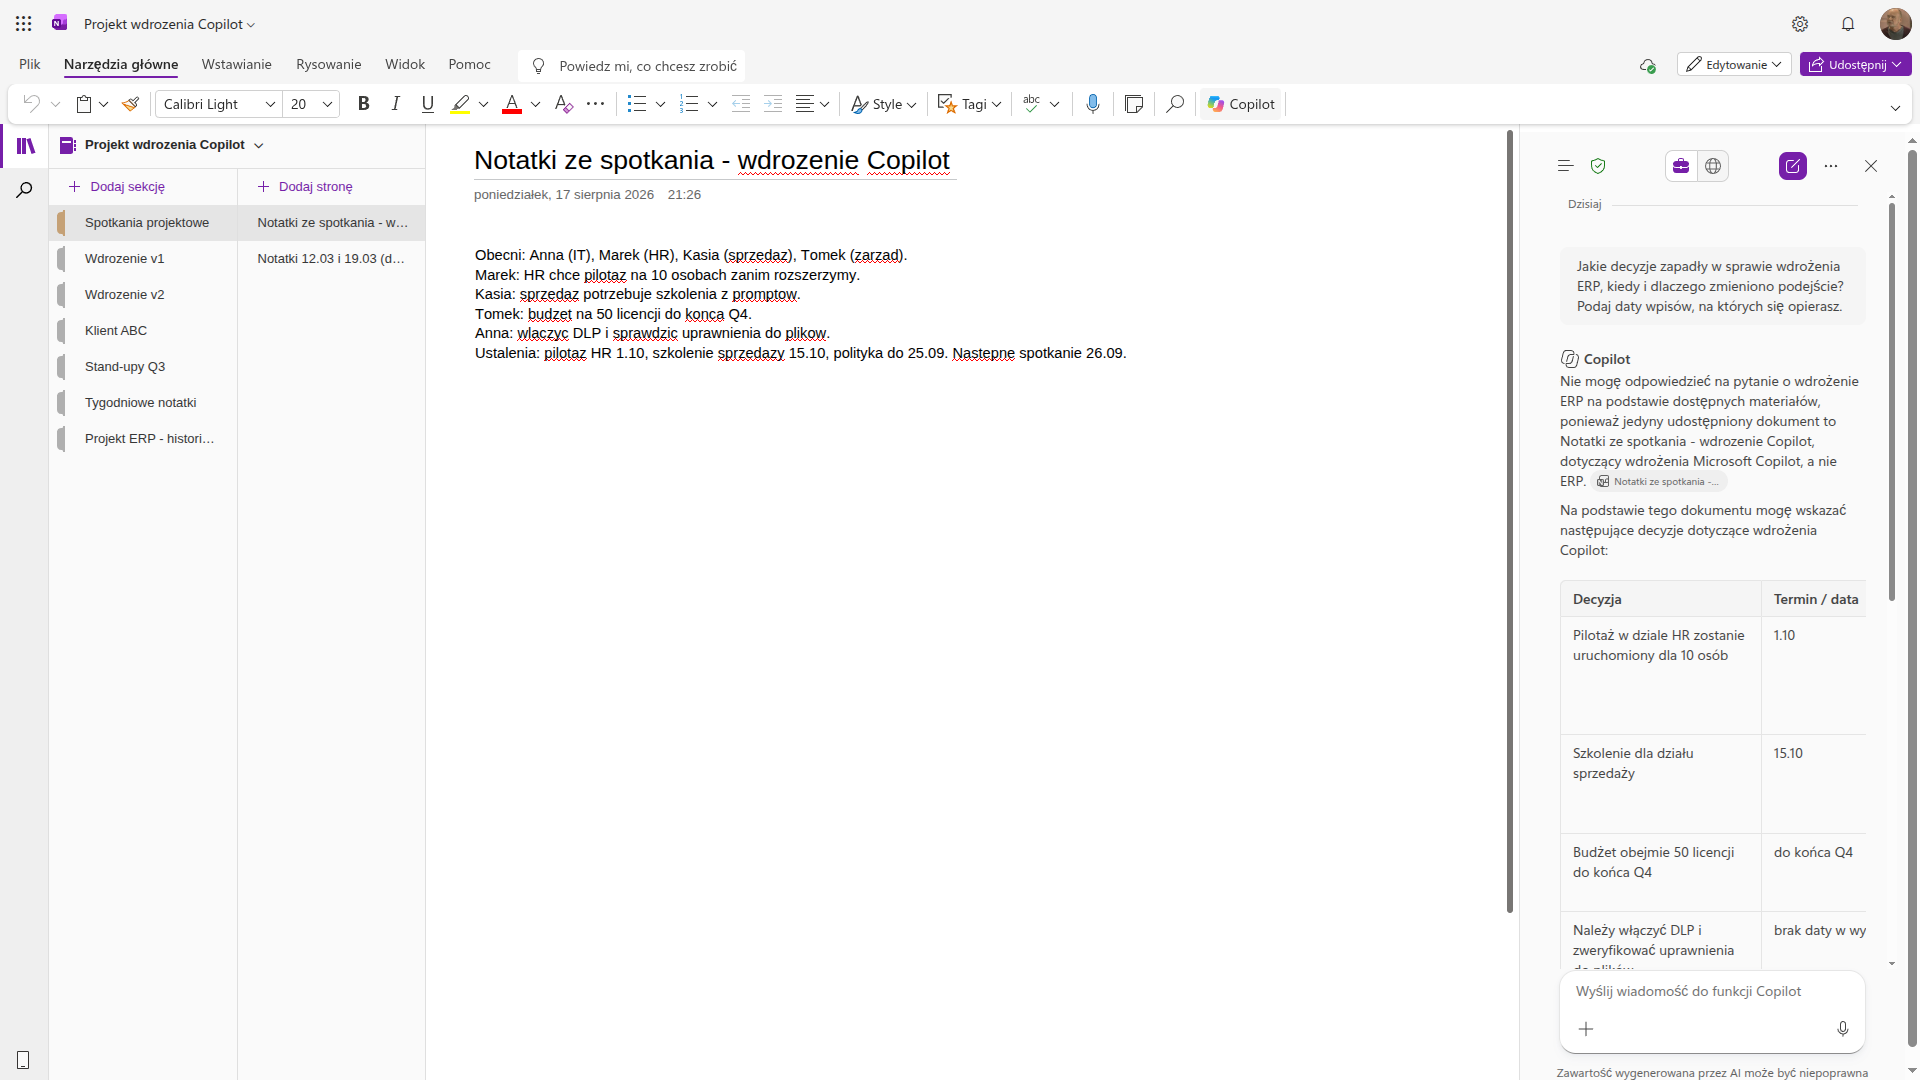Switch to the Rysowanie tab

pos(328,65)
